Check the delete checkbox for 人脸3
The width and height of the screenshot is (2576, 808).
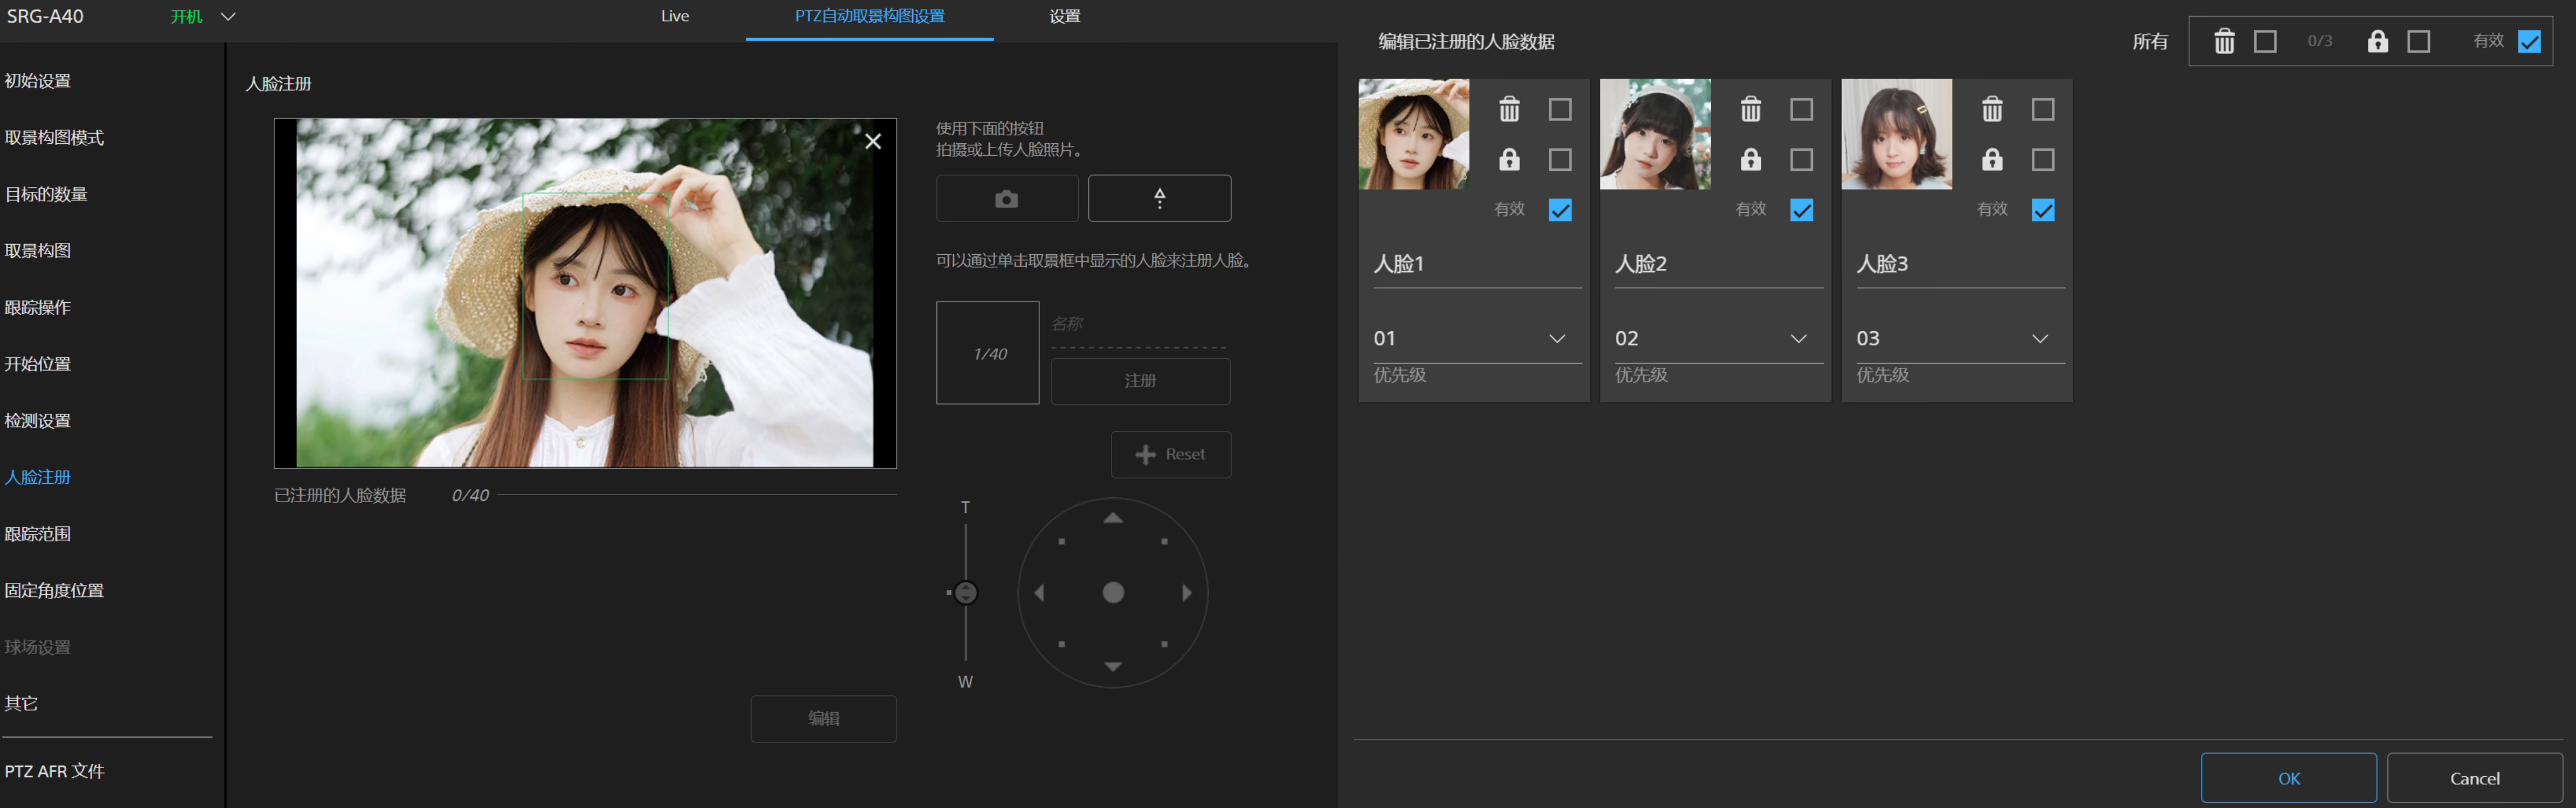pos(2042,109)
